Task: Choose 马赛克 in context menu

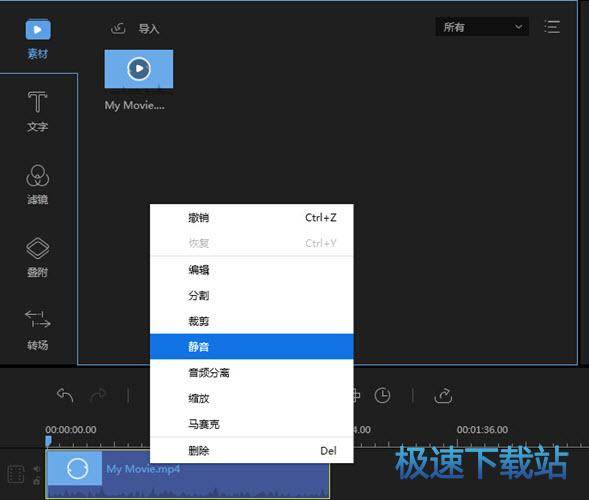Action: tap(252, 424)
